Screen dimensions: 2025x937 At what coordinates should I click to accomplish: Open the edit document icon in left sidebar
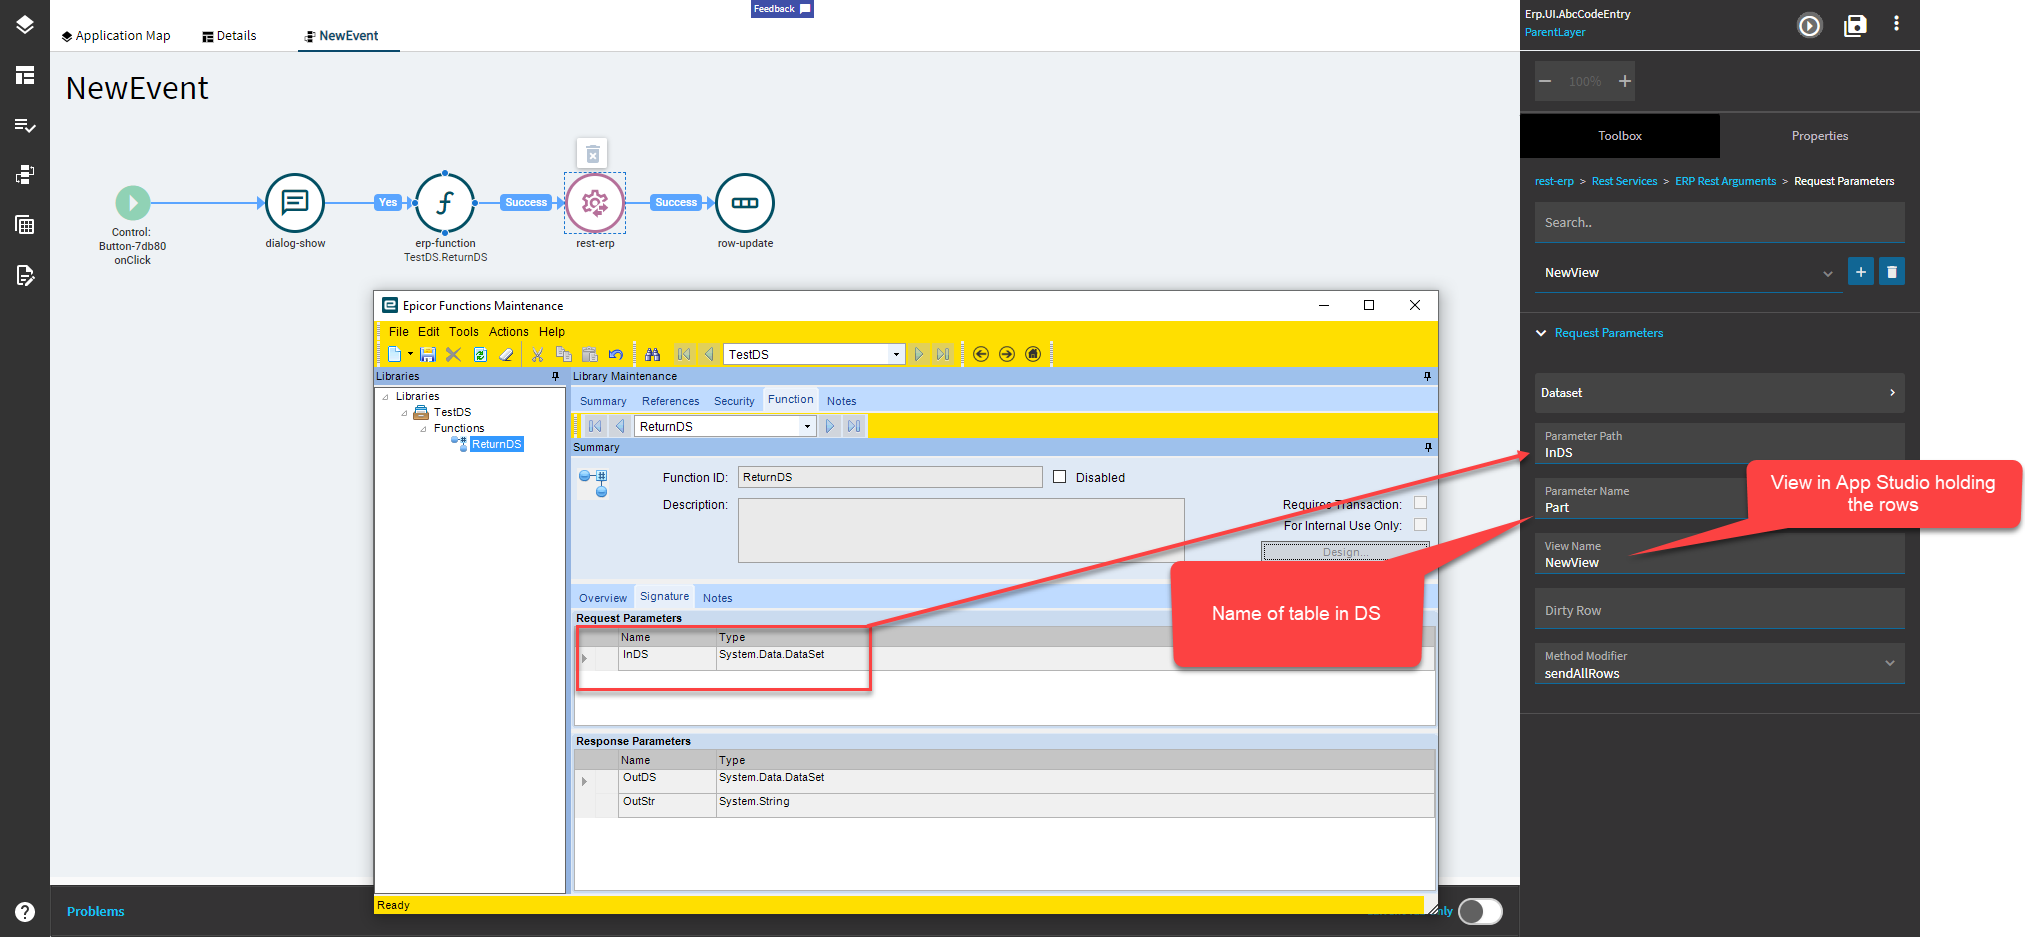pyautogui.click(x=25, y=275)
